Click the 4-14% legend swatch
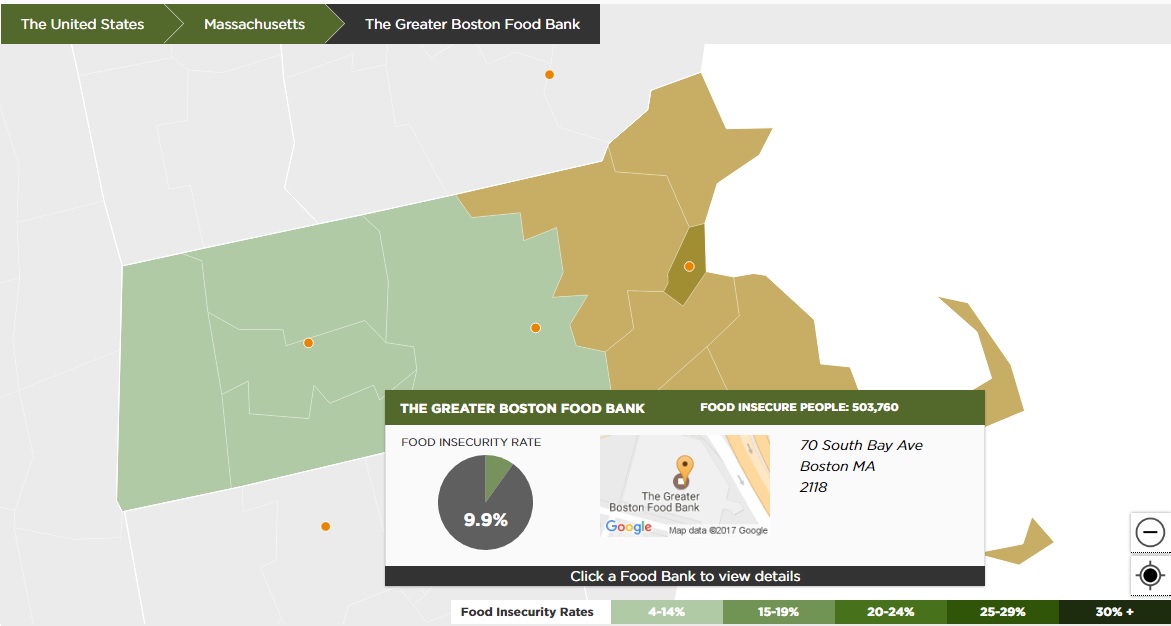 click(x=667, y=612)
